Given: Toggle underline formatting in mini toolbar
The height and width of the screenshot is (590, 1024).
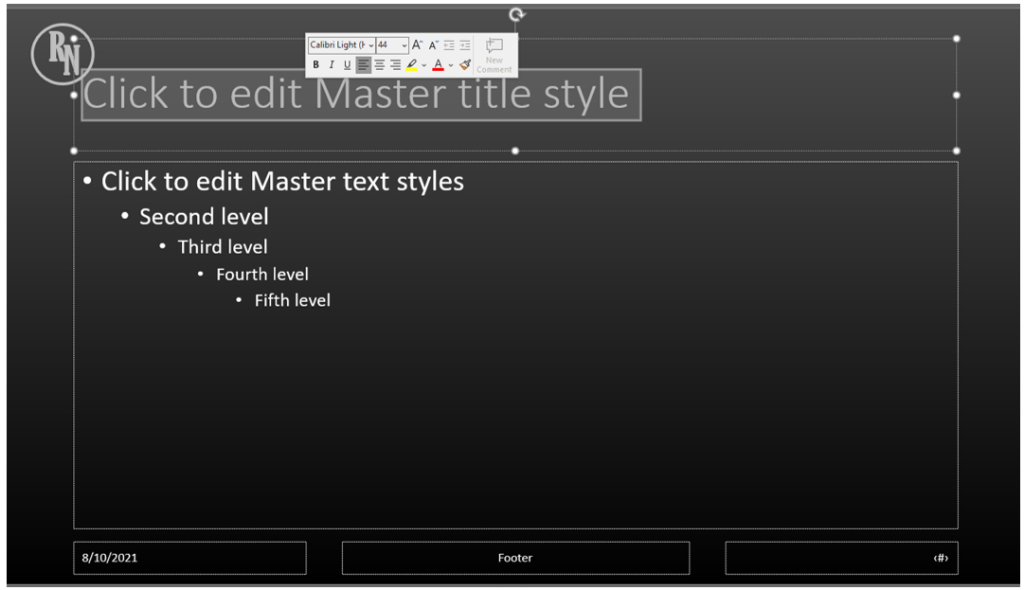Looking at the screenshot, I should click(x=347, y=65).
